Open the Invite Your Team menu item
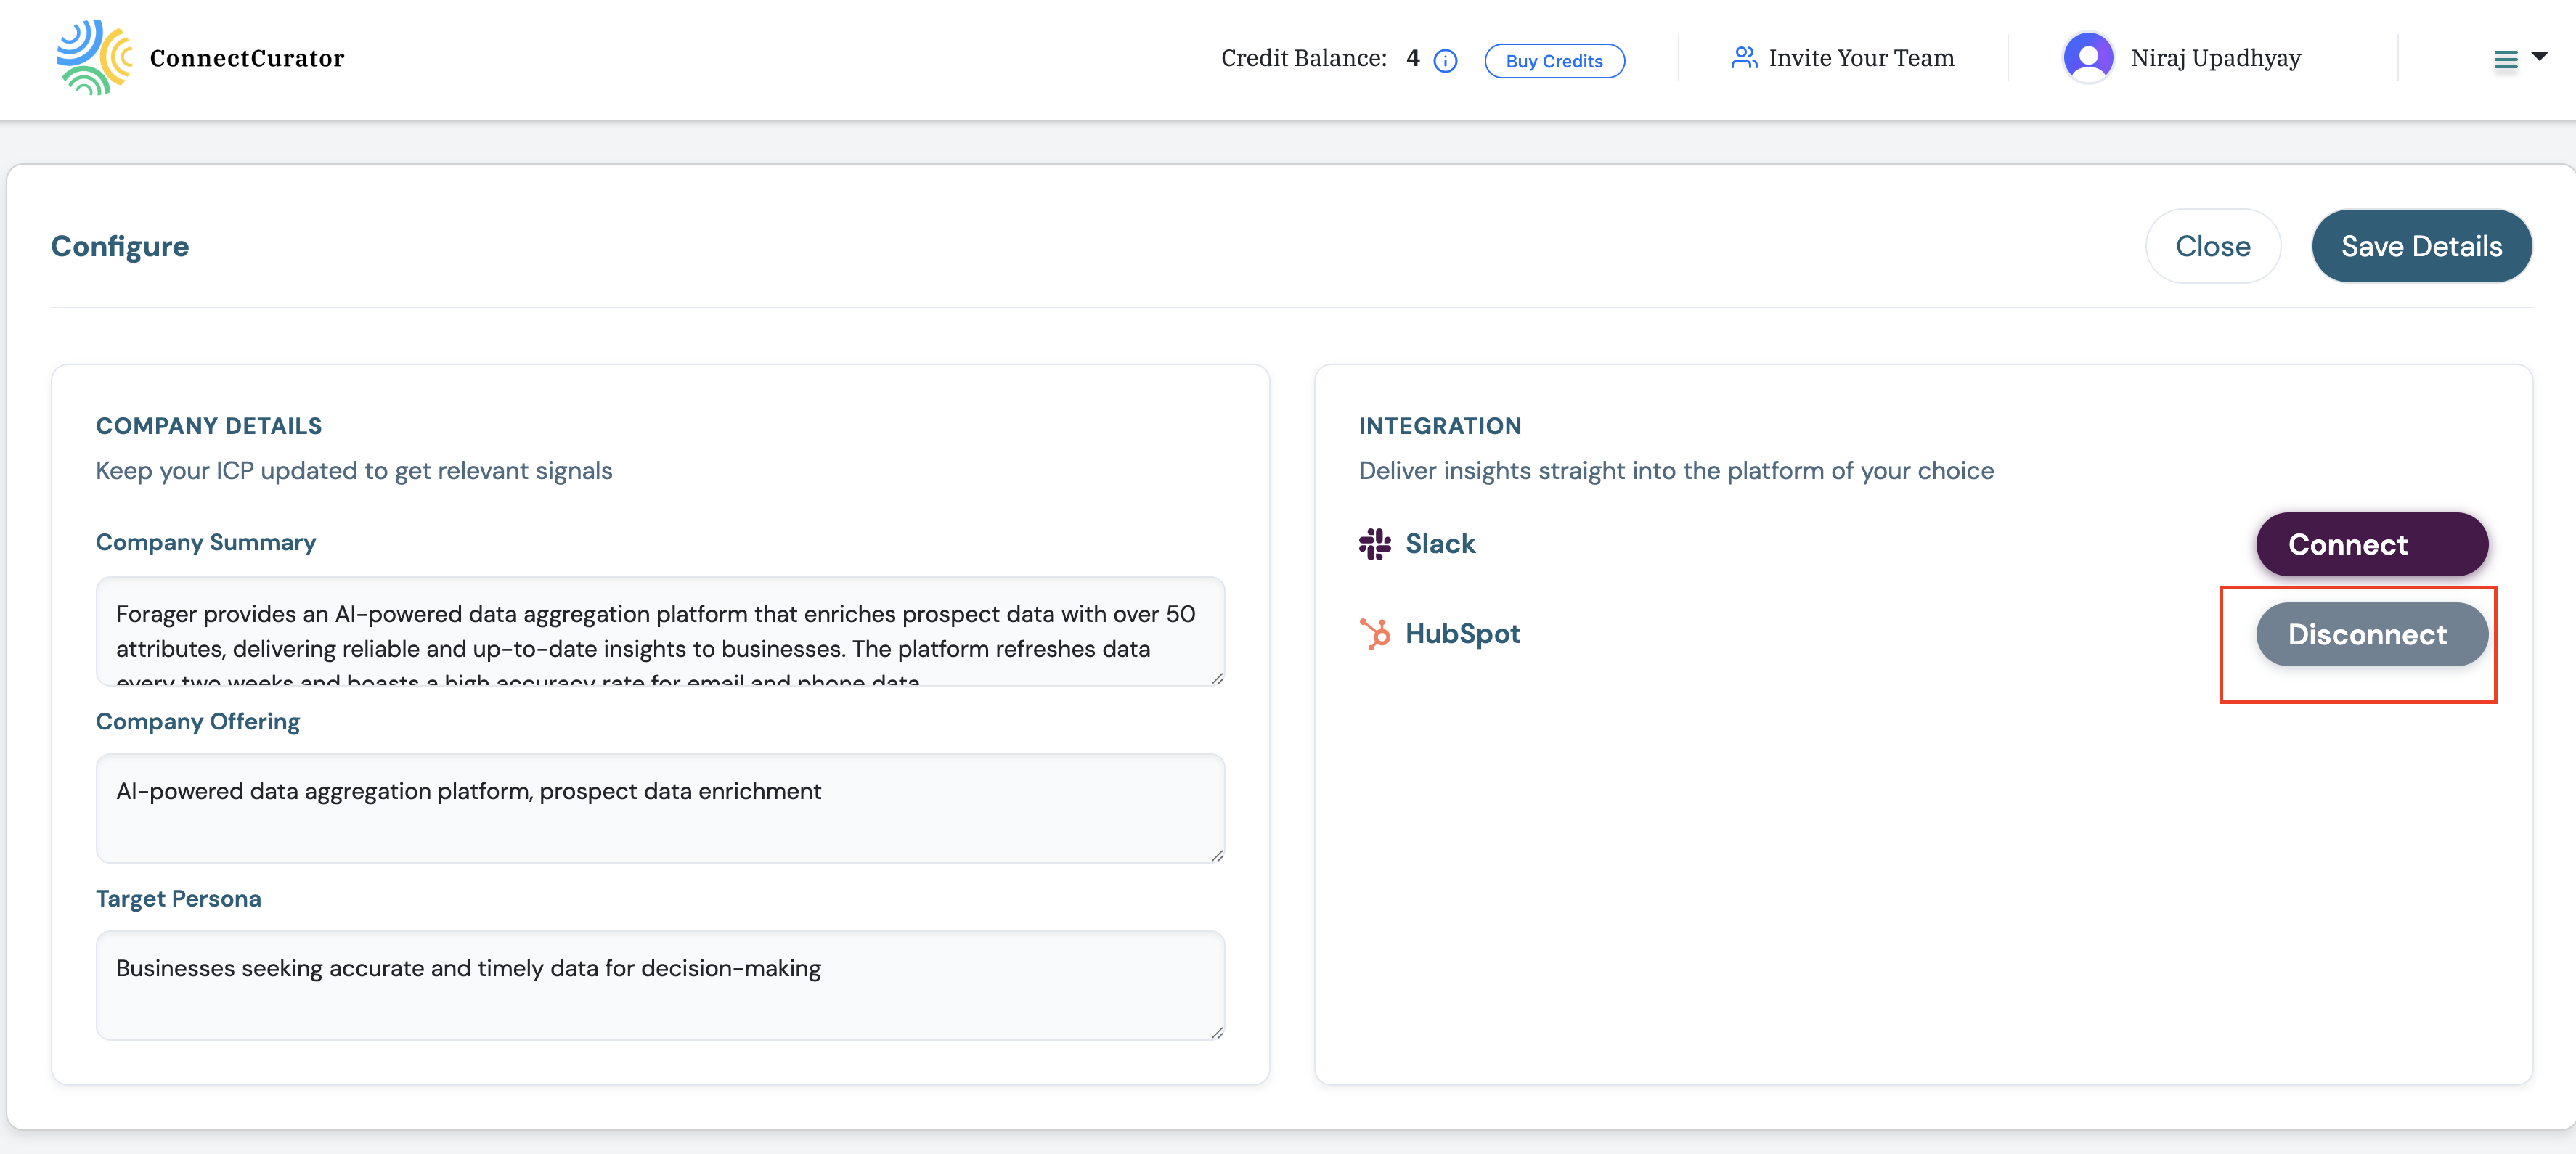 1861,57
